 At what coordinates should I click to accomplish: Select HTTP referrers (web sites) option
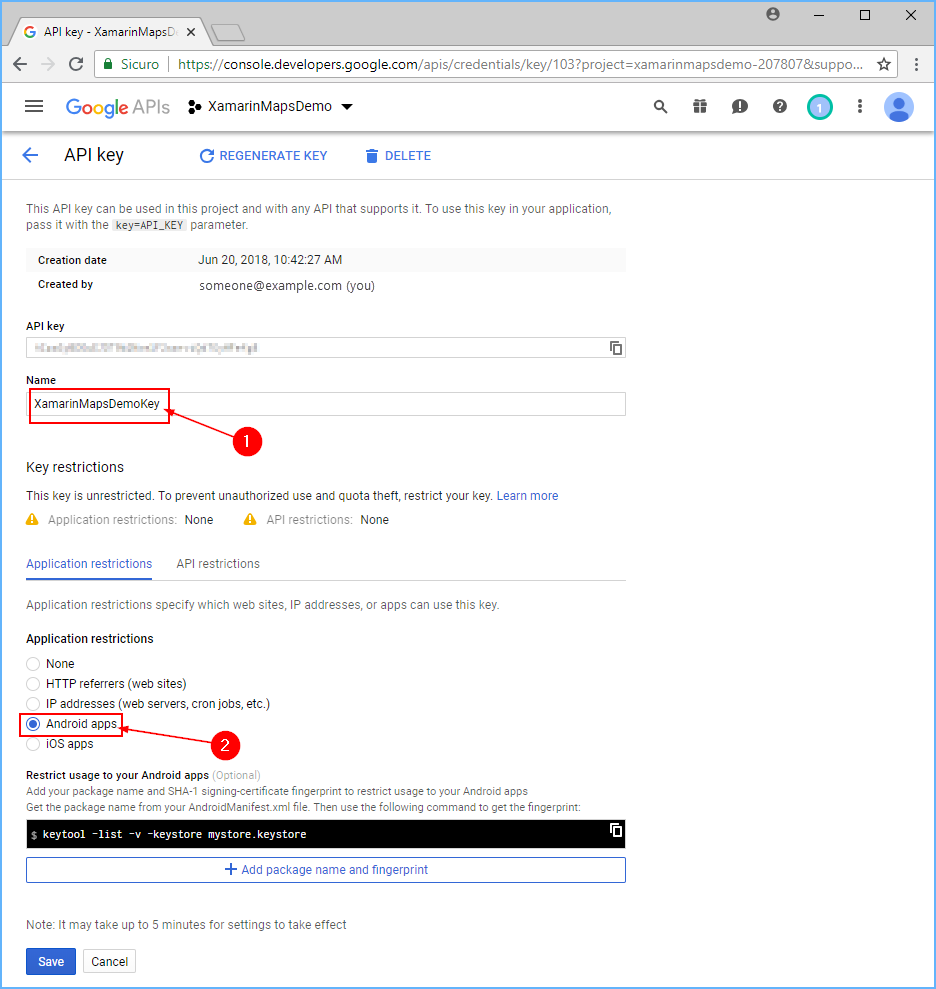tap(33, 684)
